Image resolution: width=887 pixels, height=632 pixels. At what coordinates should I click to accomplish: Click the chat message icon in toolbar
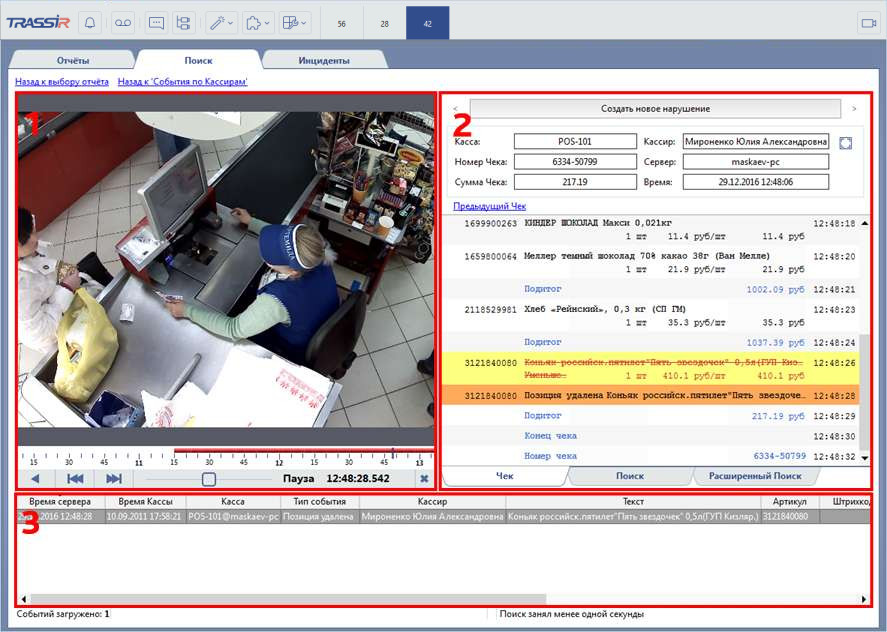[156, 22]
